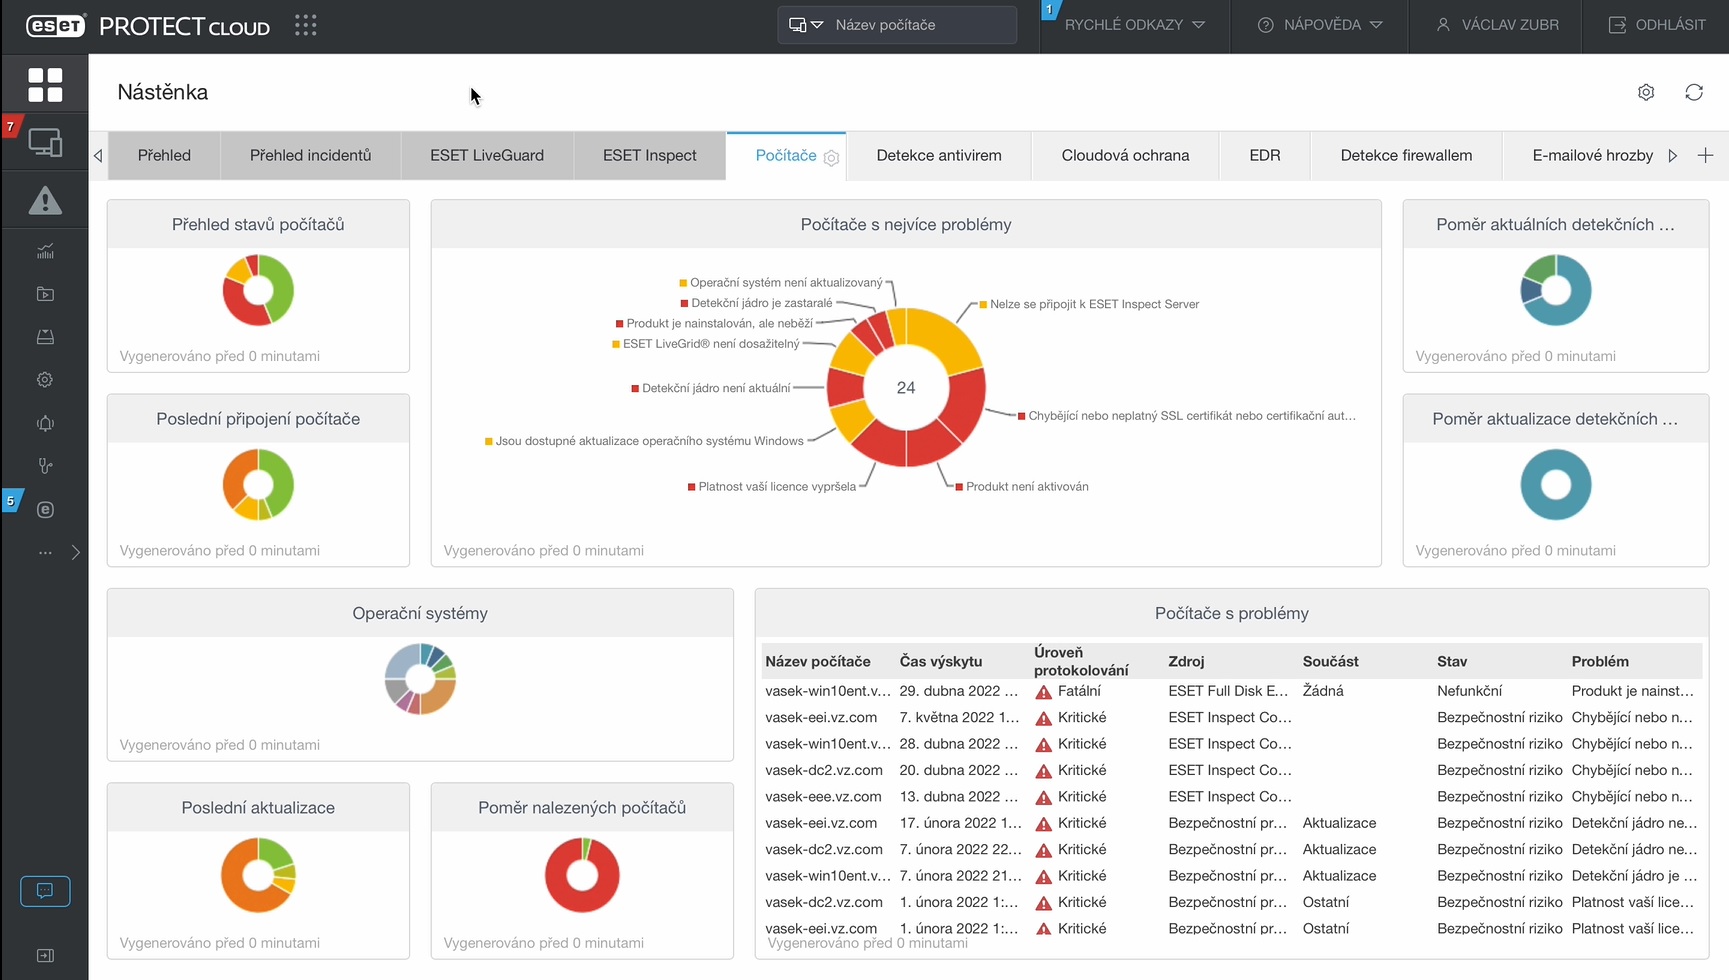Switch to the Přehled incidentů tab
Screen dimensions: 1729x980
[310, 155]
